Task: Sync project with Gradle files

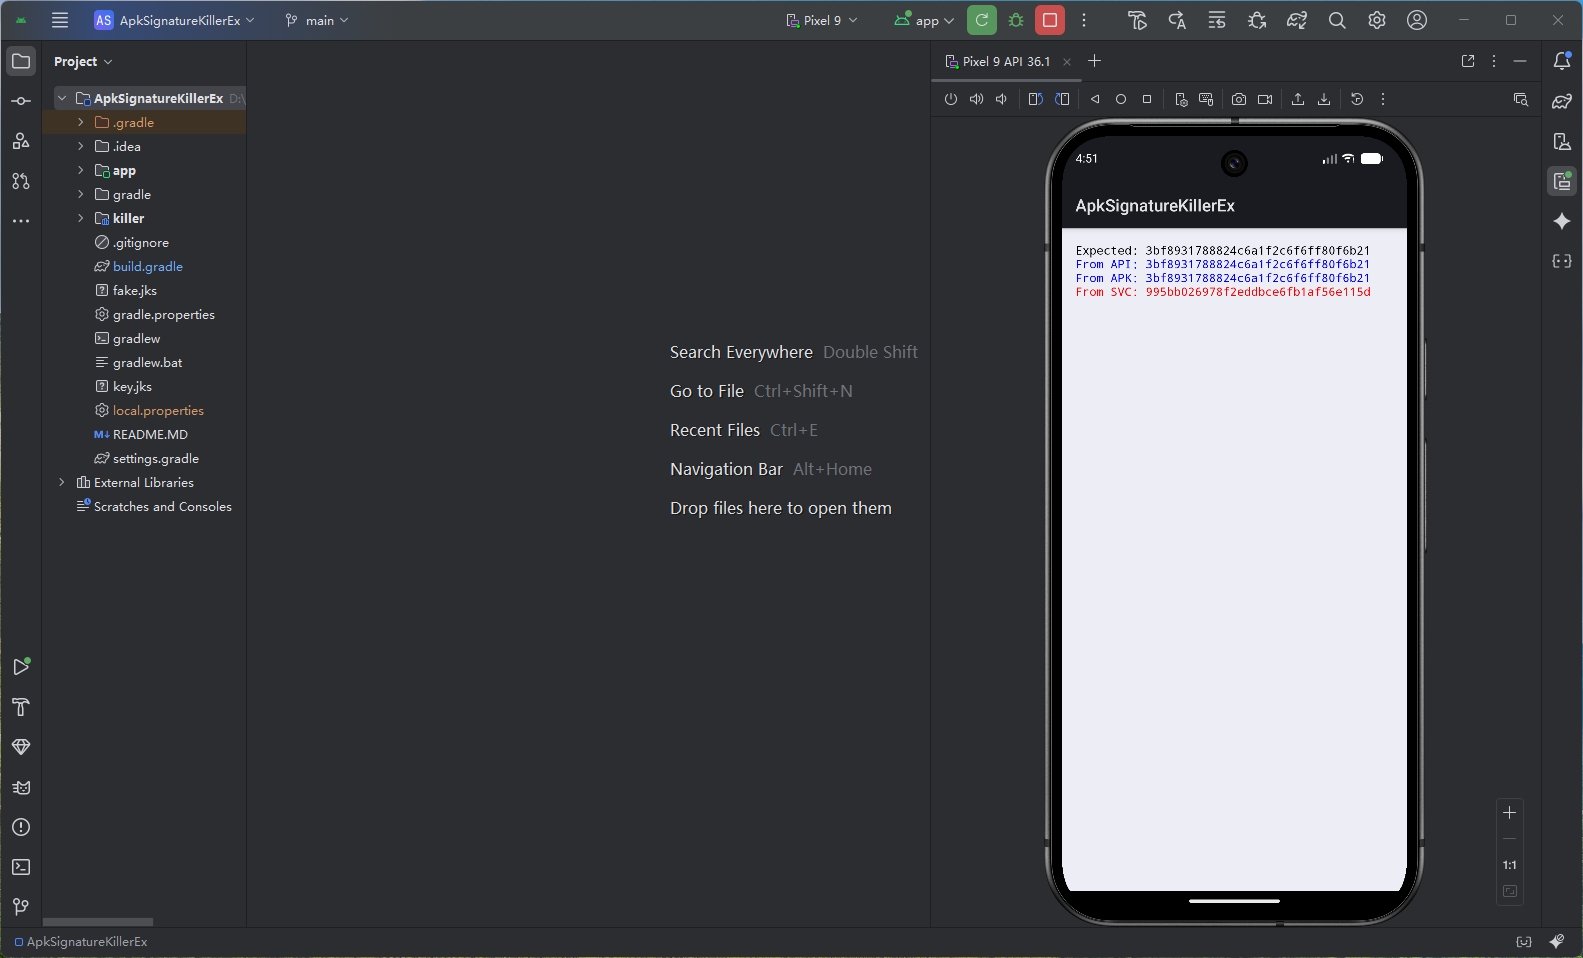Action: point(1297,20)
